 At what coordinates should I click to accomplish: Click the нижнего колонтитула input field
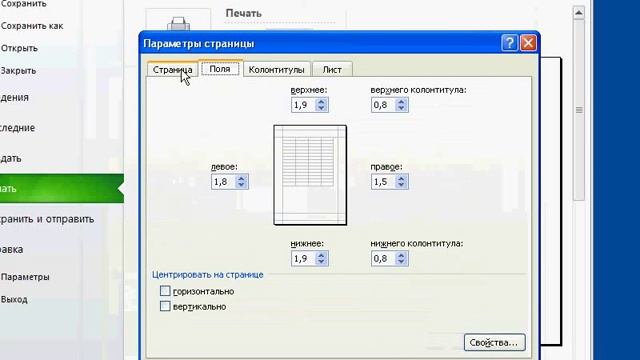point(383,258)
